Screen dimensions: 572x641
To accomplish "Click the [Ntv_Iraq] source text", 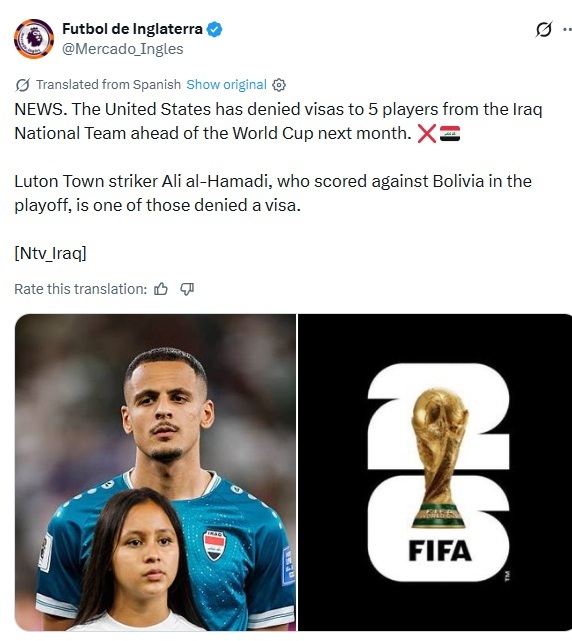I will coord(50,253).
